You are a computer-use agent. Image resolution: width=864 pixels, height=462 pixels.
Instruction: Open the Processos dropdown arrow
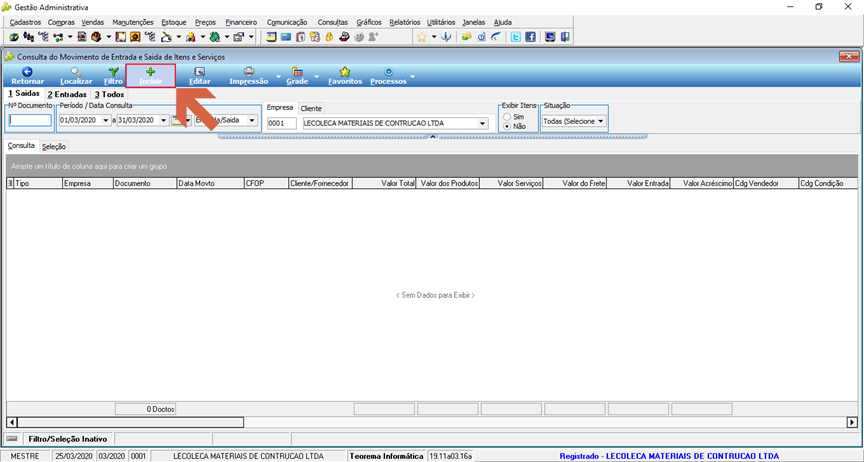coord(413,76)
